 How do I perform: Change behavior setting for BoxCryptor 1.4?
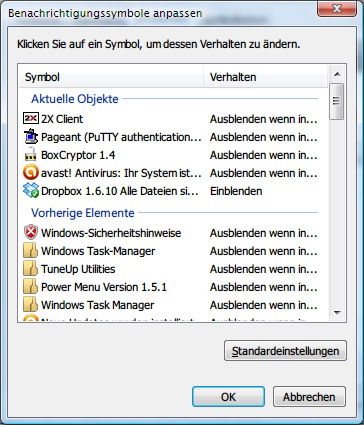tap(263, 155)
